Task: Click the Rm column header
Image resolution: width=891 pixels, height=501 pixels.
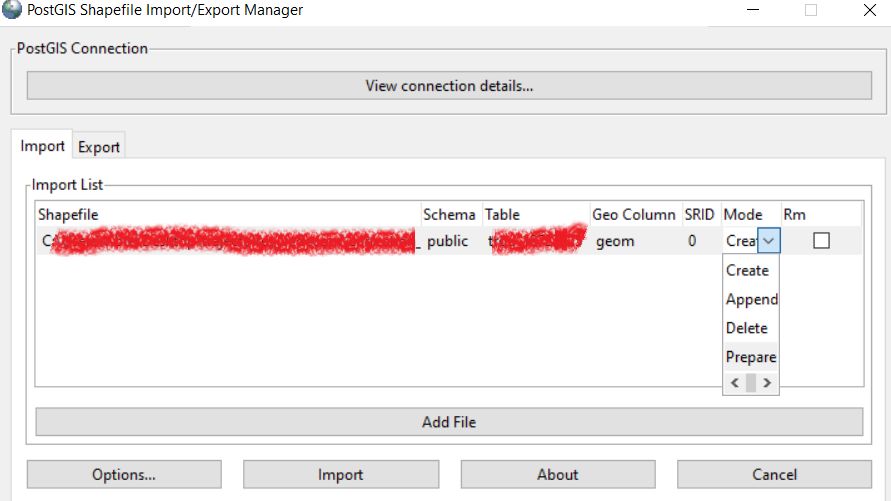Action: point(794,215)
